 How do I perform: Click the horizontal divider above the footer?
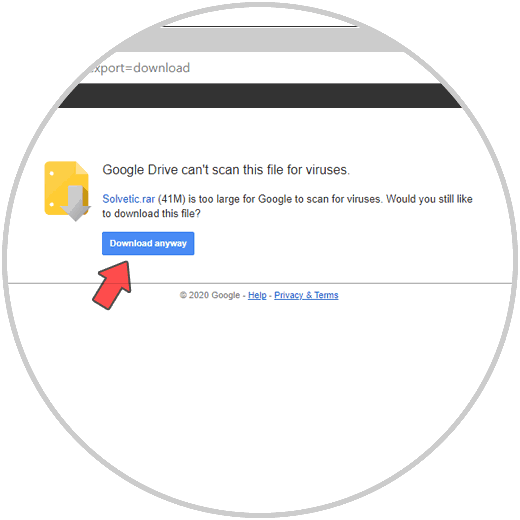pos(260,283)
